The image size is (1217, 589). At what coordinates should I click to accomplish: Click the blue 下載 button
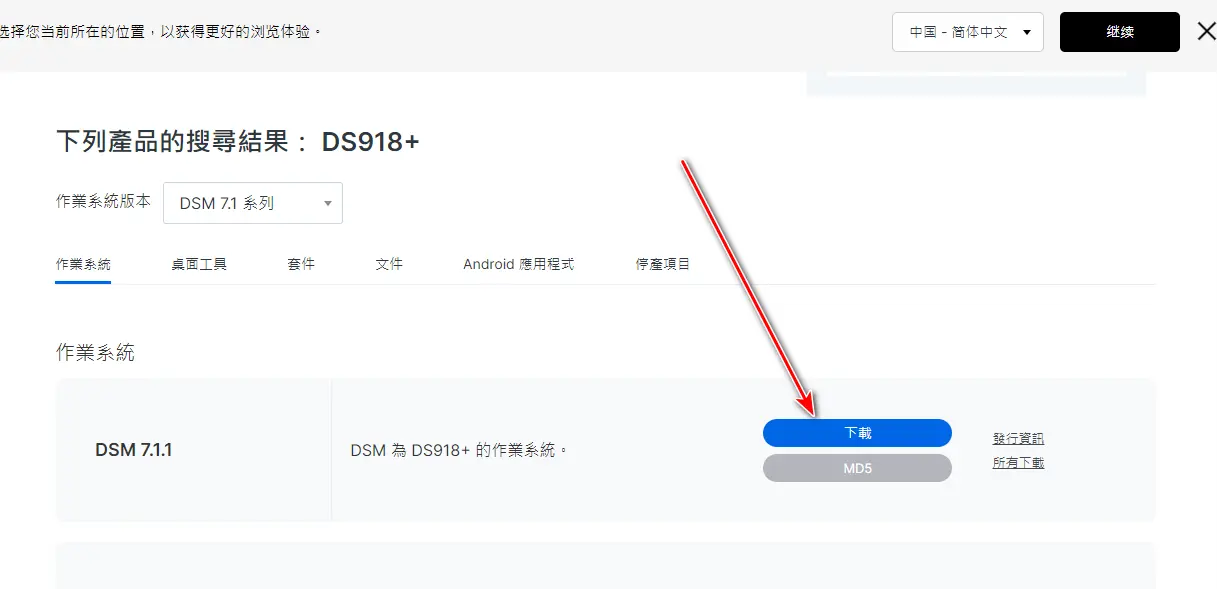coord(857,433)
